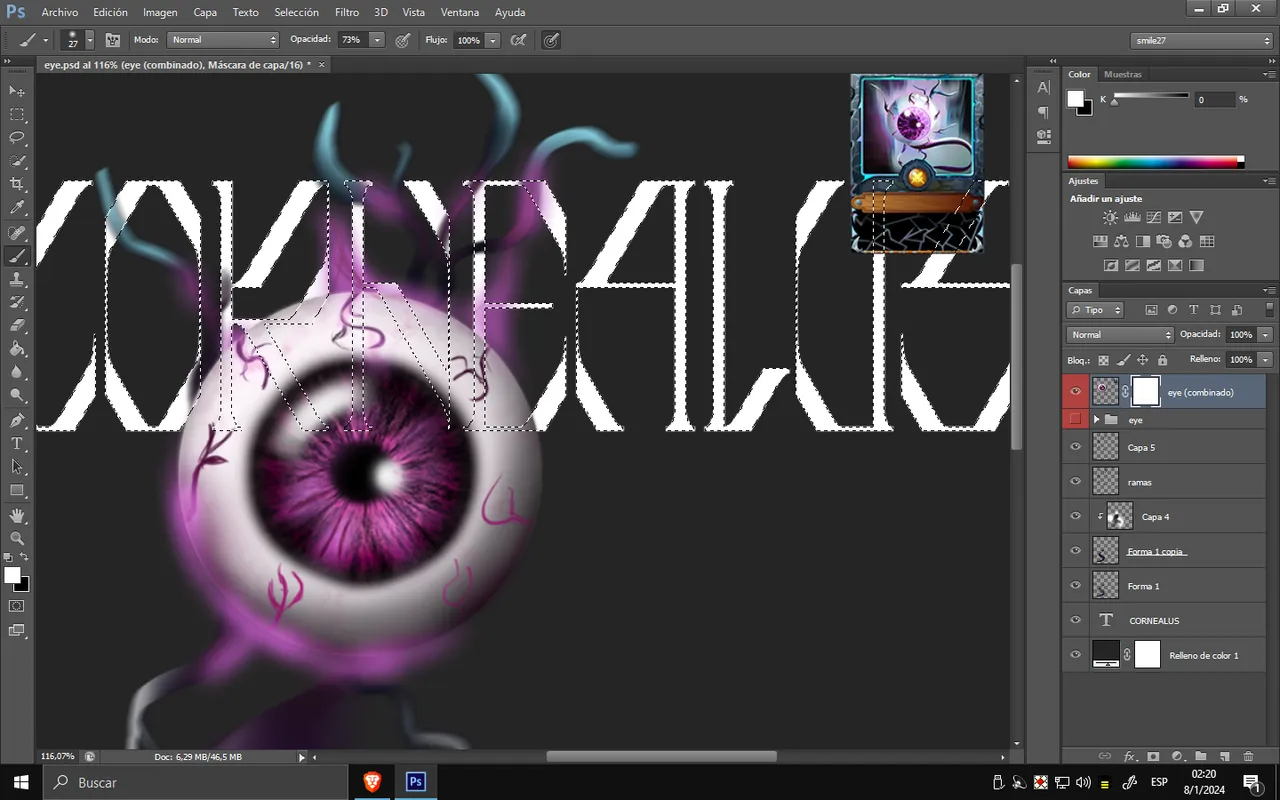Click the color spectrum ramp
The image size is (1280, 800).
point(1155,162)
